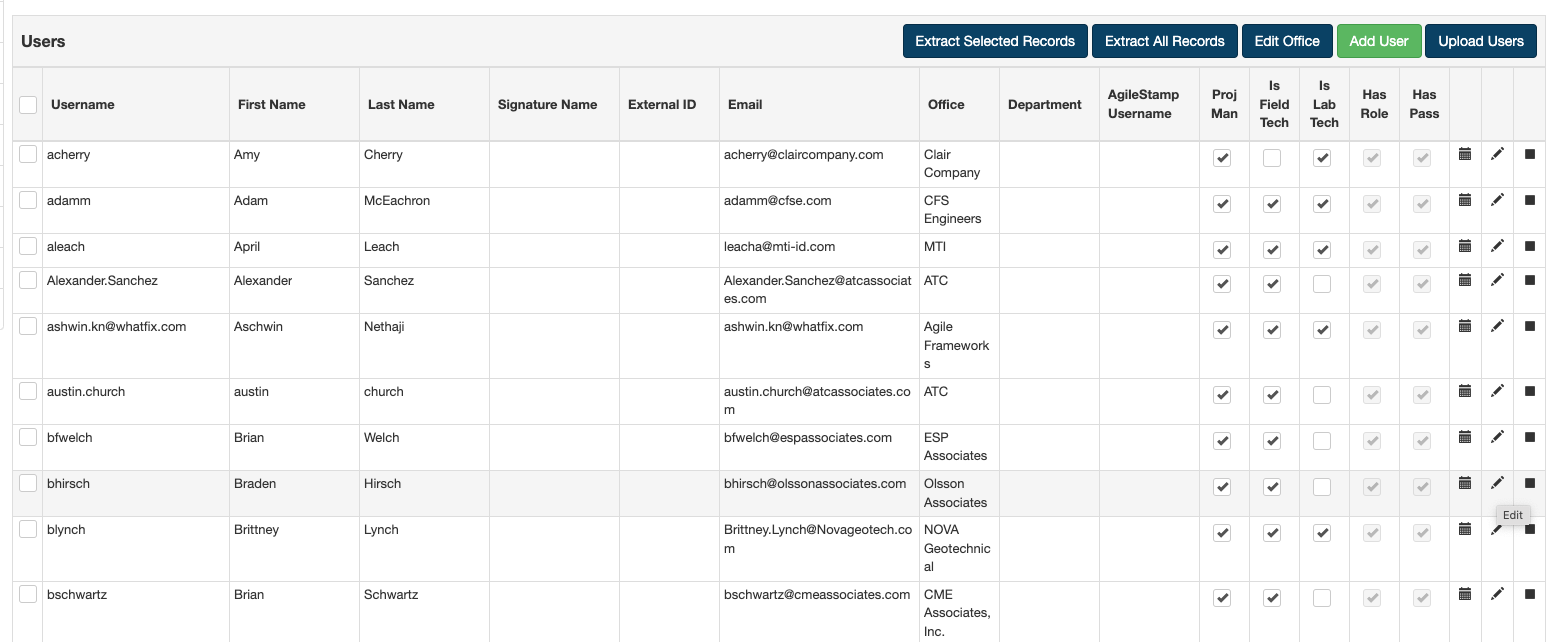The height and width of the screenshot is (642, 1550).
Task: Click the calendar icon for bschwartz
Action: coord(1465,594)
